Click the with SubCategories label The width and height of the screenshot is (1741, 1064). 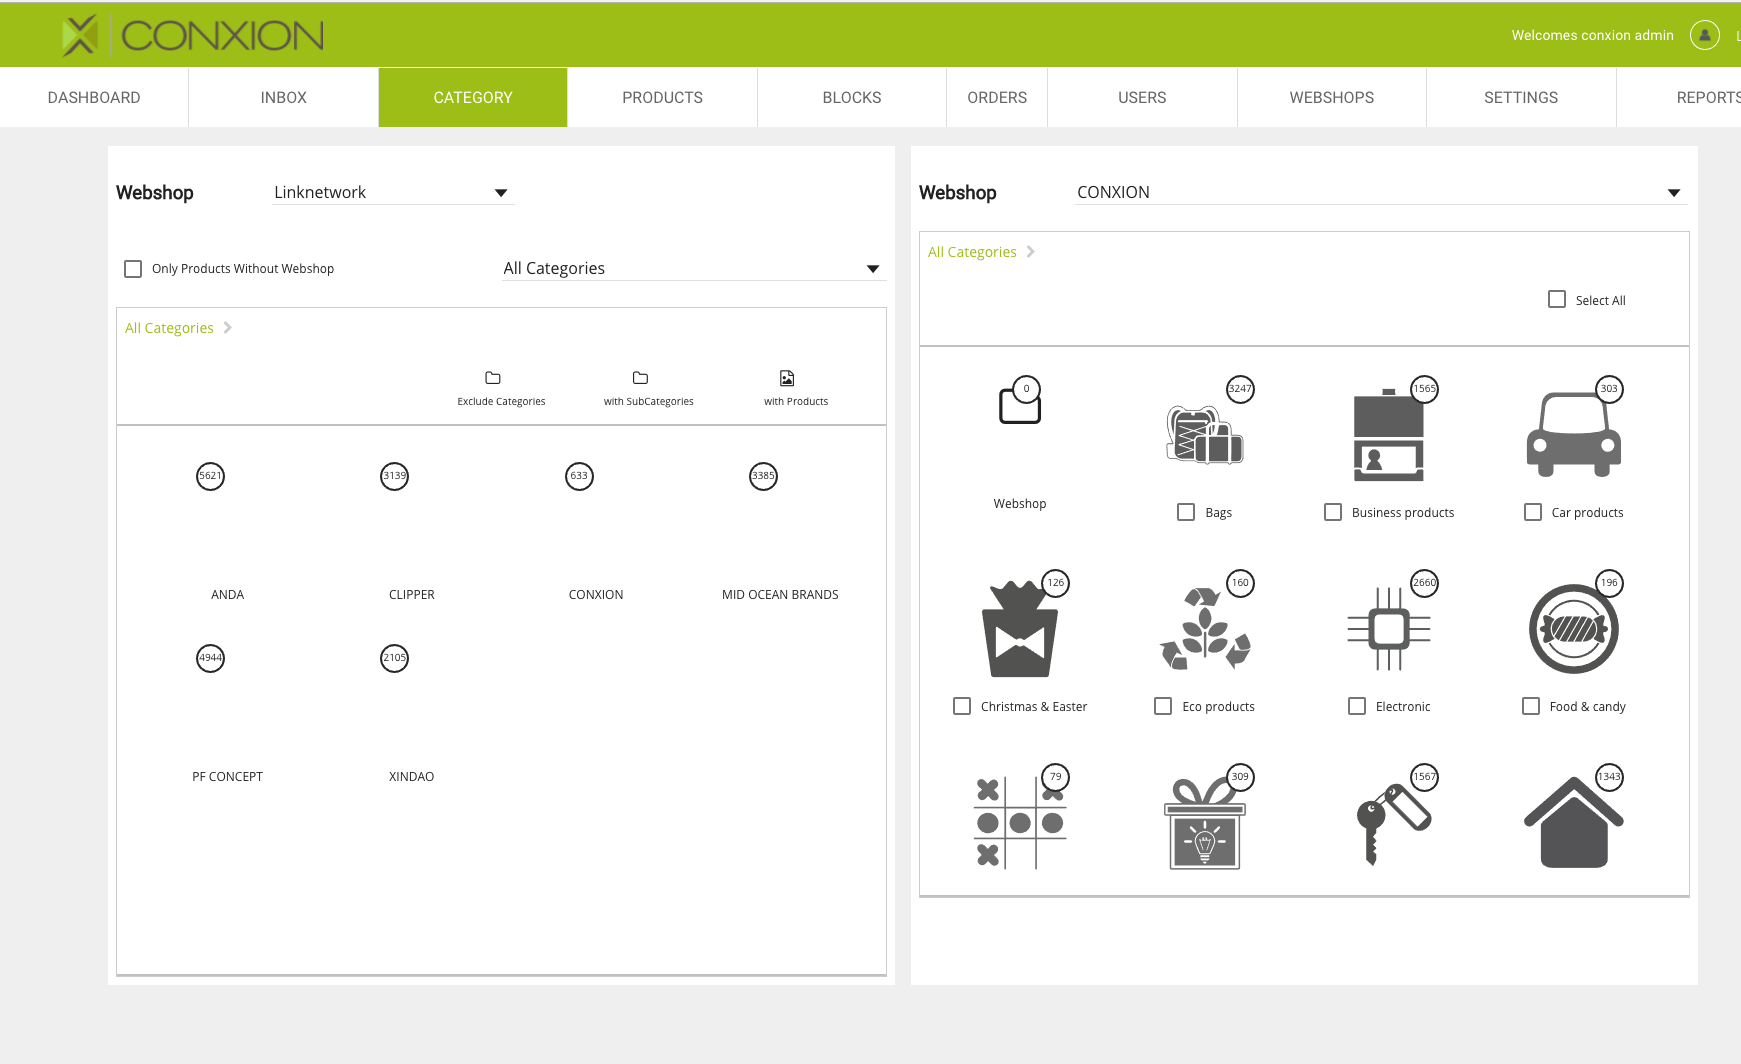click(x=648, y=402)
